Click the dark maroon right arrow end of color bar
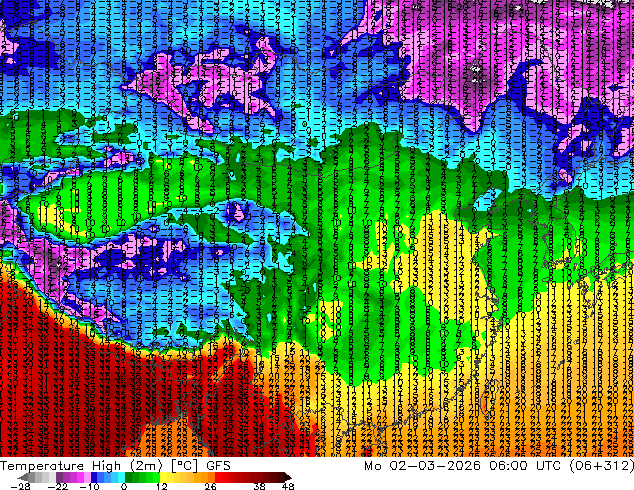634x490 pixels. click(287, 477)
